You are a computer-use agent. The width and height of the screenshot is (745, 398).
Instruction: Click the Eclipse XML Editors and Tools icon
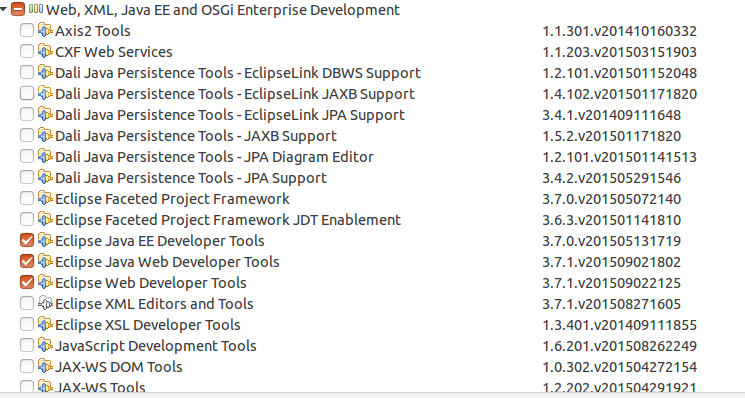coord(45,303)
